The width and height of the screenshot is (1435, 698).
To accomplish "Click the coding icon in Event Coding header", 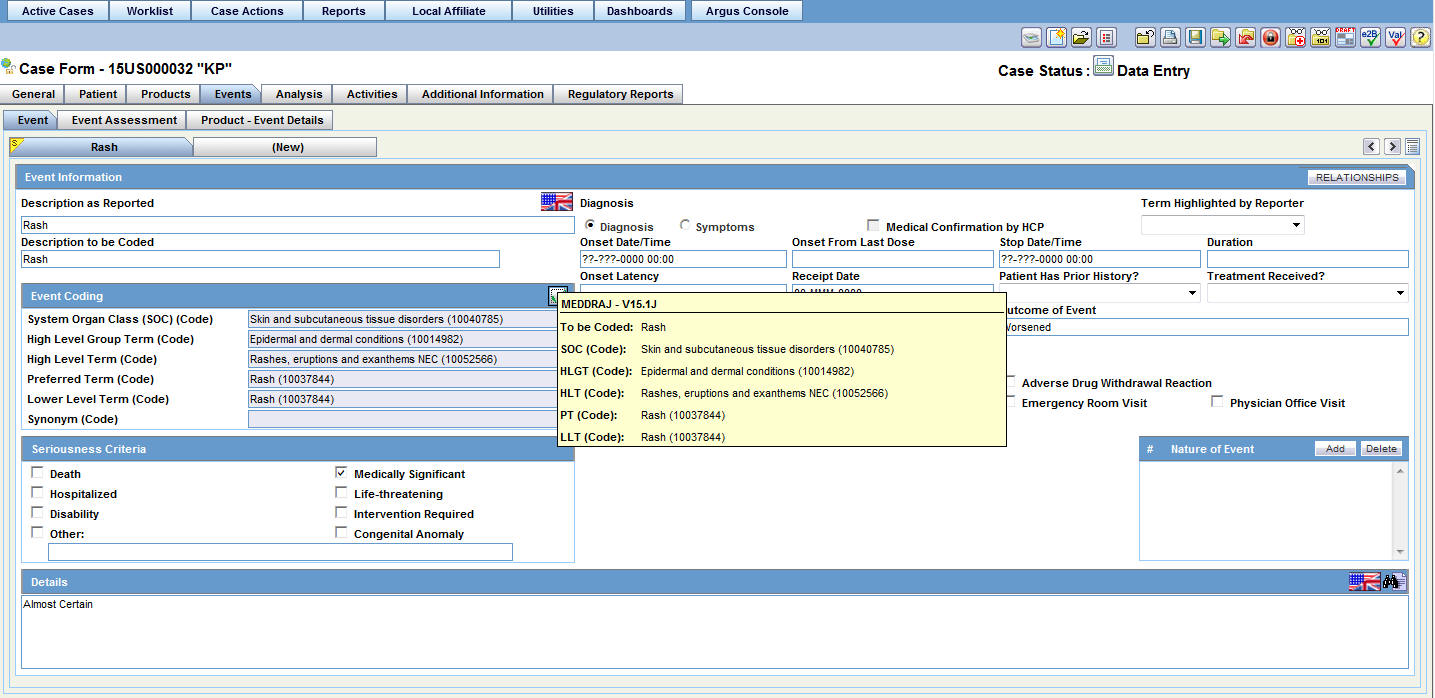I will [556, 295].
